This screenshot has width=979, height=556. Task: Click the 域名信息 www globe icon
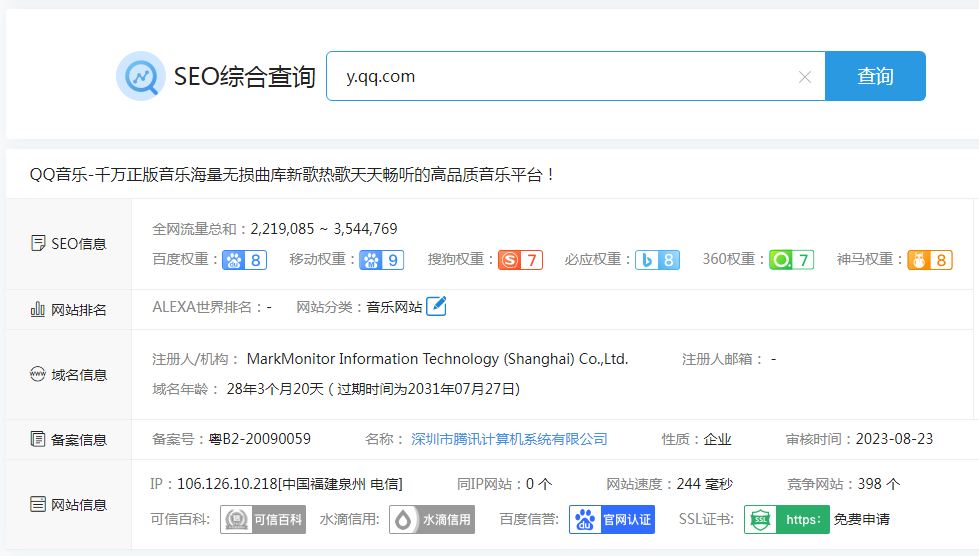(x=37, y=374)
